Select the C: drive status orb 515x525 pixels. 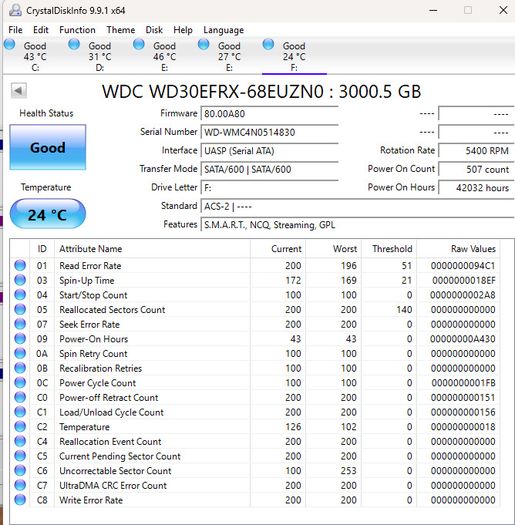(9, 44)
